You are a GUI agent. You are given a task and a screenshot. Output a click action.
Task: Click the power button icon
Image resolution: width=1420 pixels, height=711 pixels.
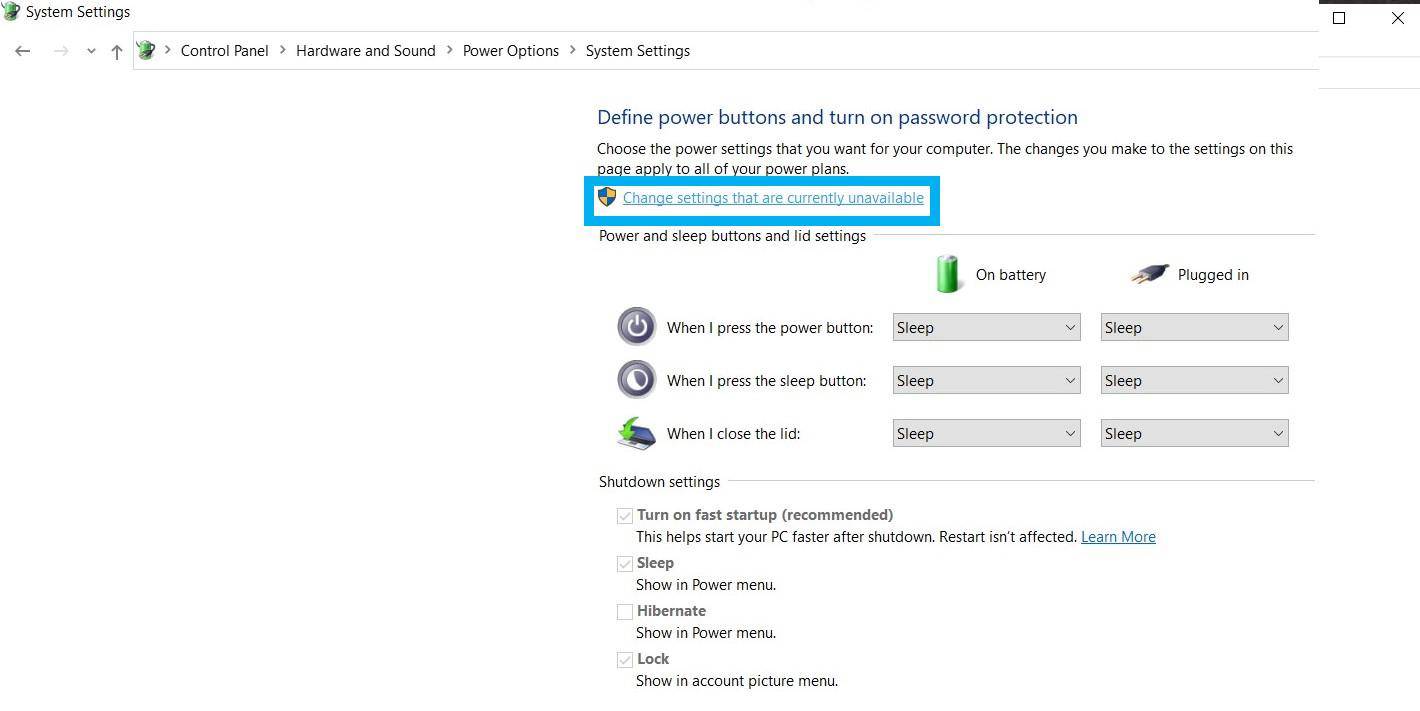click(637, 327)
